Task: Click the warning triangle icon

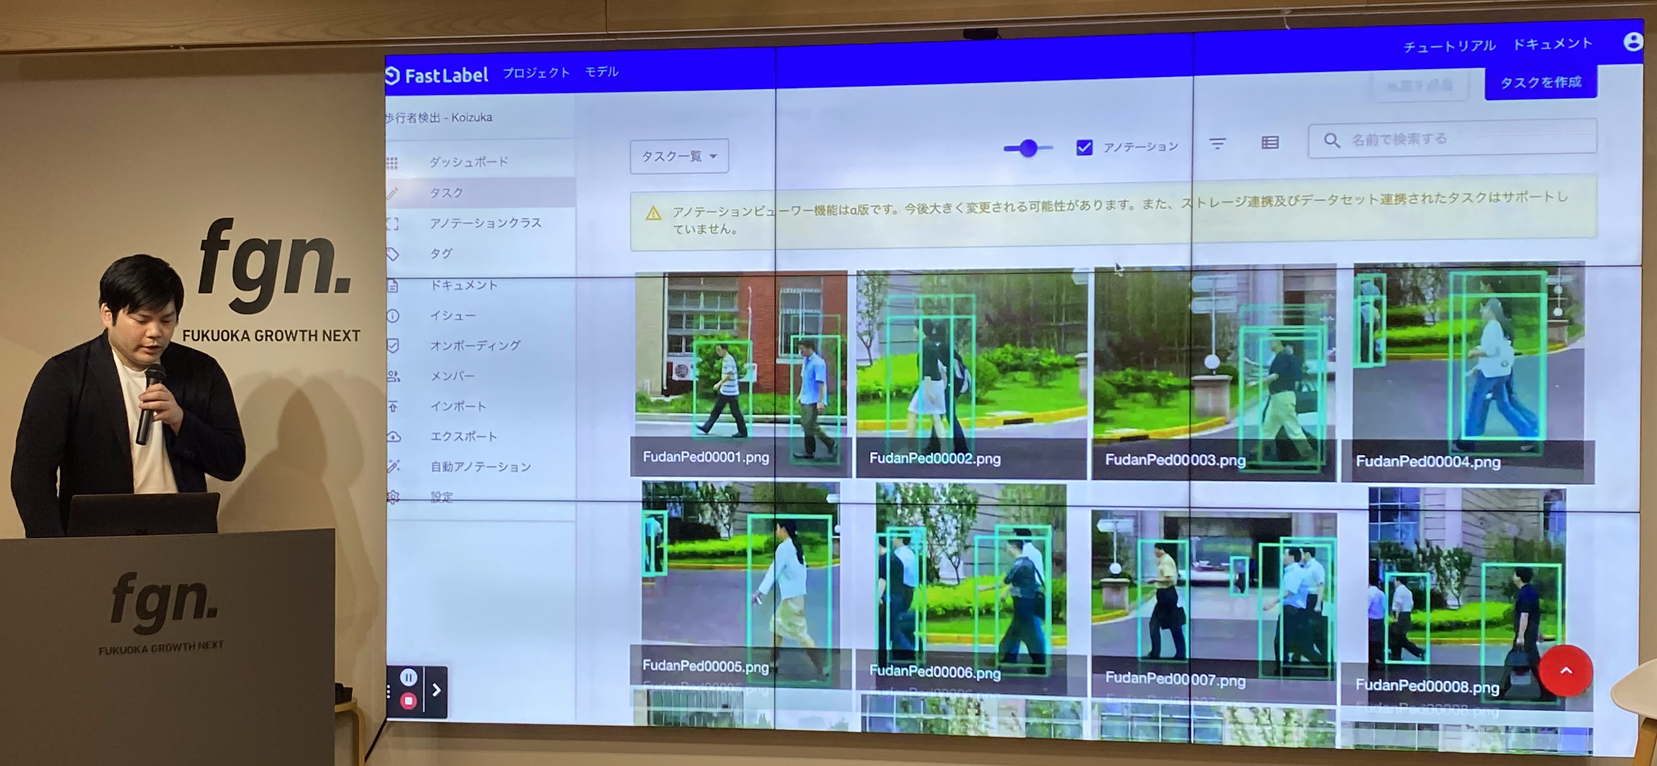Action: coord(653,213)
